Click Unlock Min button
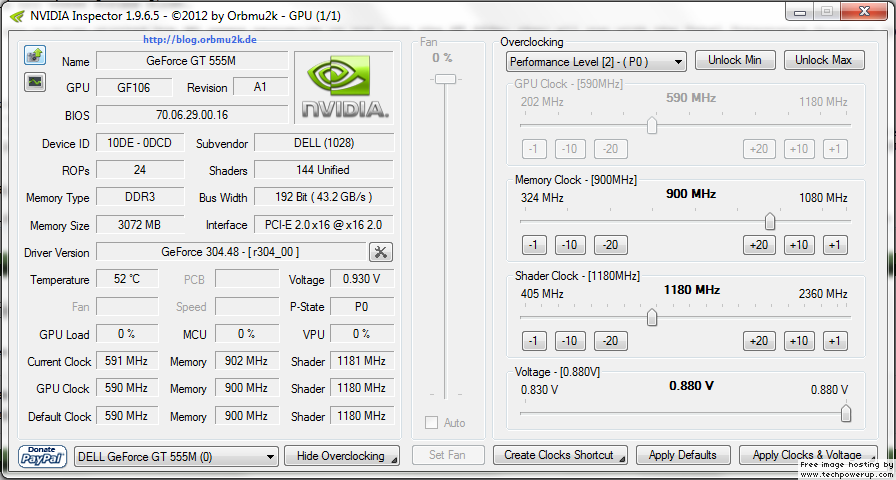Image resolution: width=896 pixels, height=480 pixels. tap(735, 60)
